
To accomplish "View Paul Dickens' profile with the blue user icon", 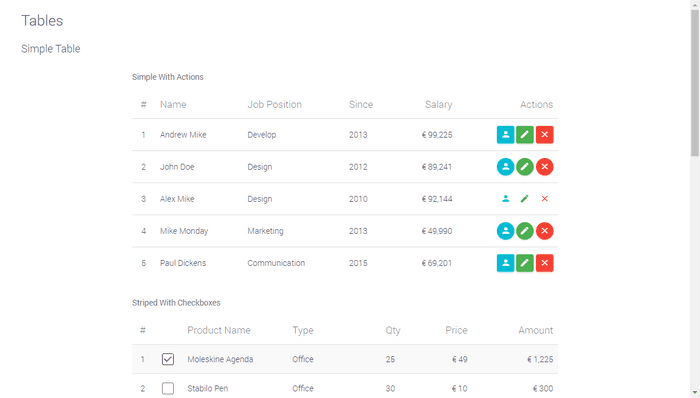I will point(505,263).
